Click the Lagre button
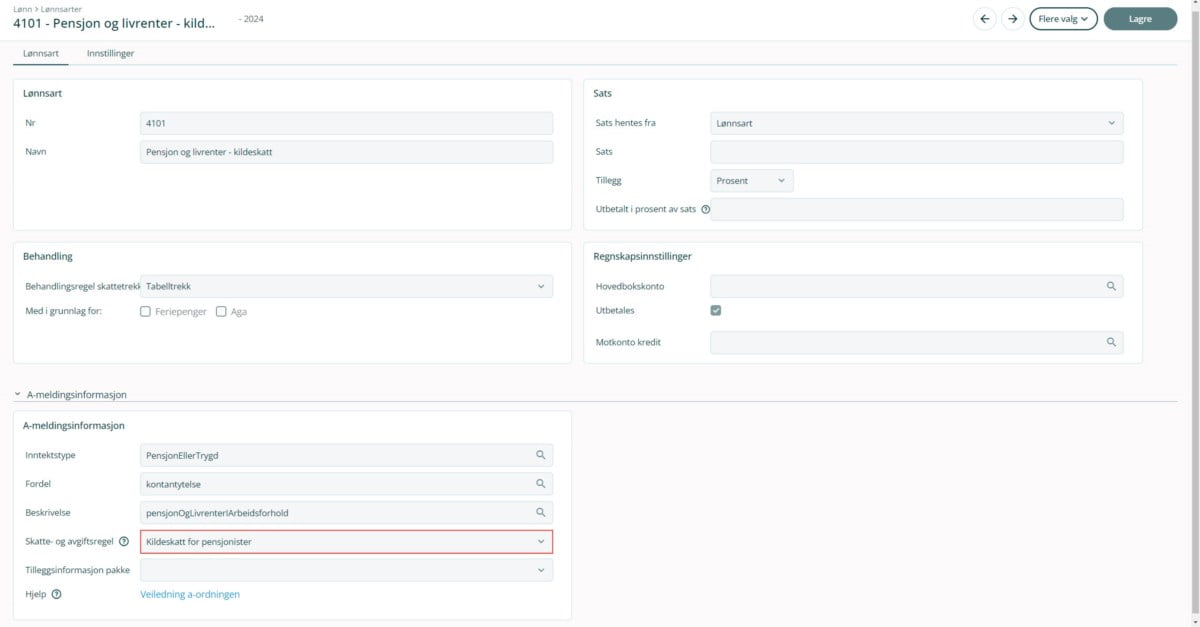The image size is (1200, 627). (1139, 19)
